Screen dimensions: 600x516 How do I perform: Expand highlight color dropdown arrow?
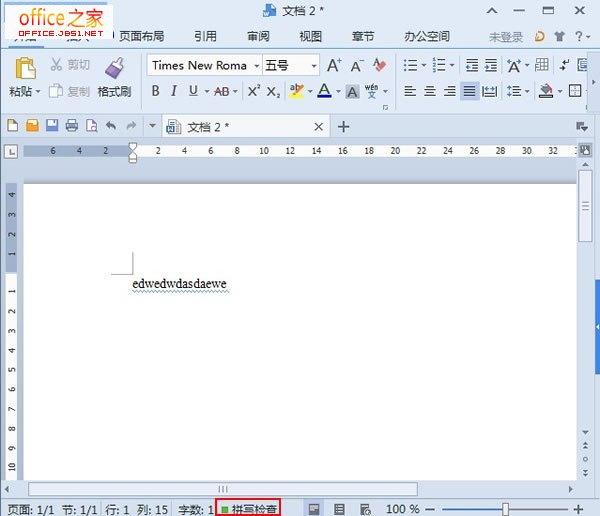(x=310, y=91)
